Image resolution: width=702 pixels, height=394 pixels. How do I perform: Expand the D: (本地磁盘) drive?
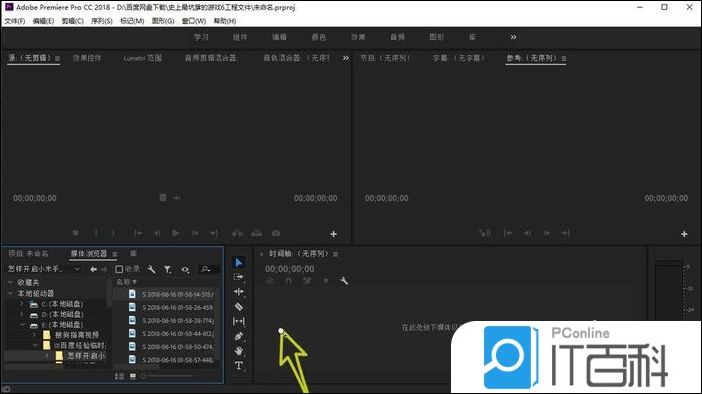click(21, 314)
